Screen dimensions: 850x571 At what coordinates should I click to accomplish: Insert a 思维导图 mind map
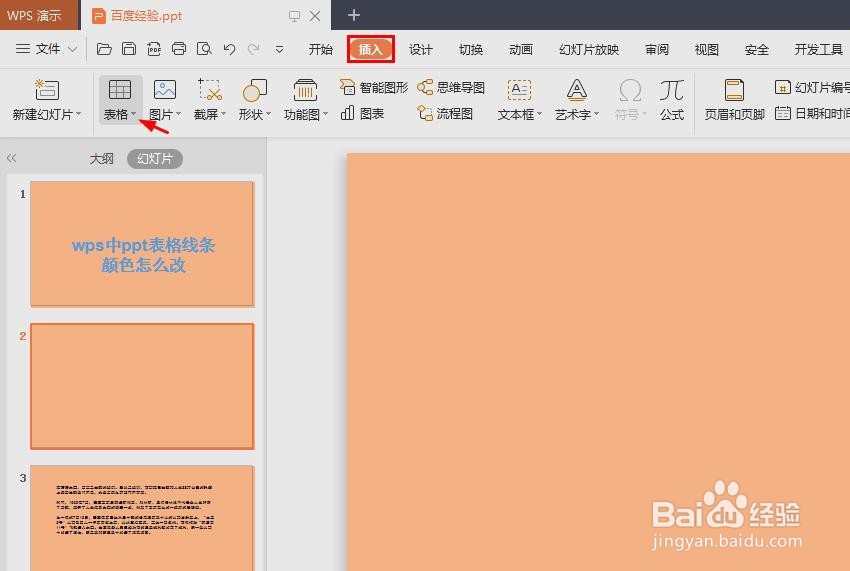click(450, 87)
